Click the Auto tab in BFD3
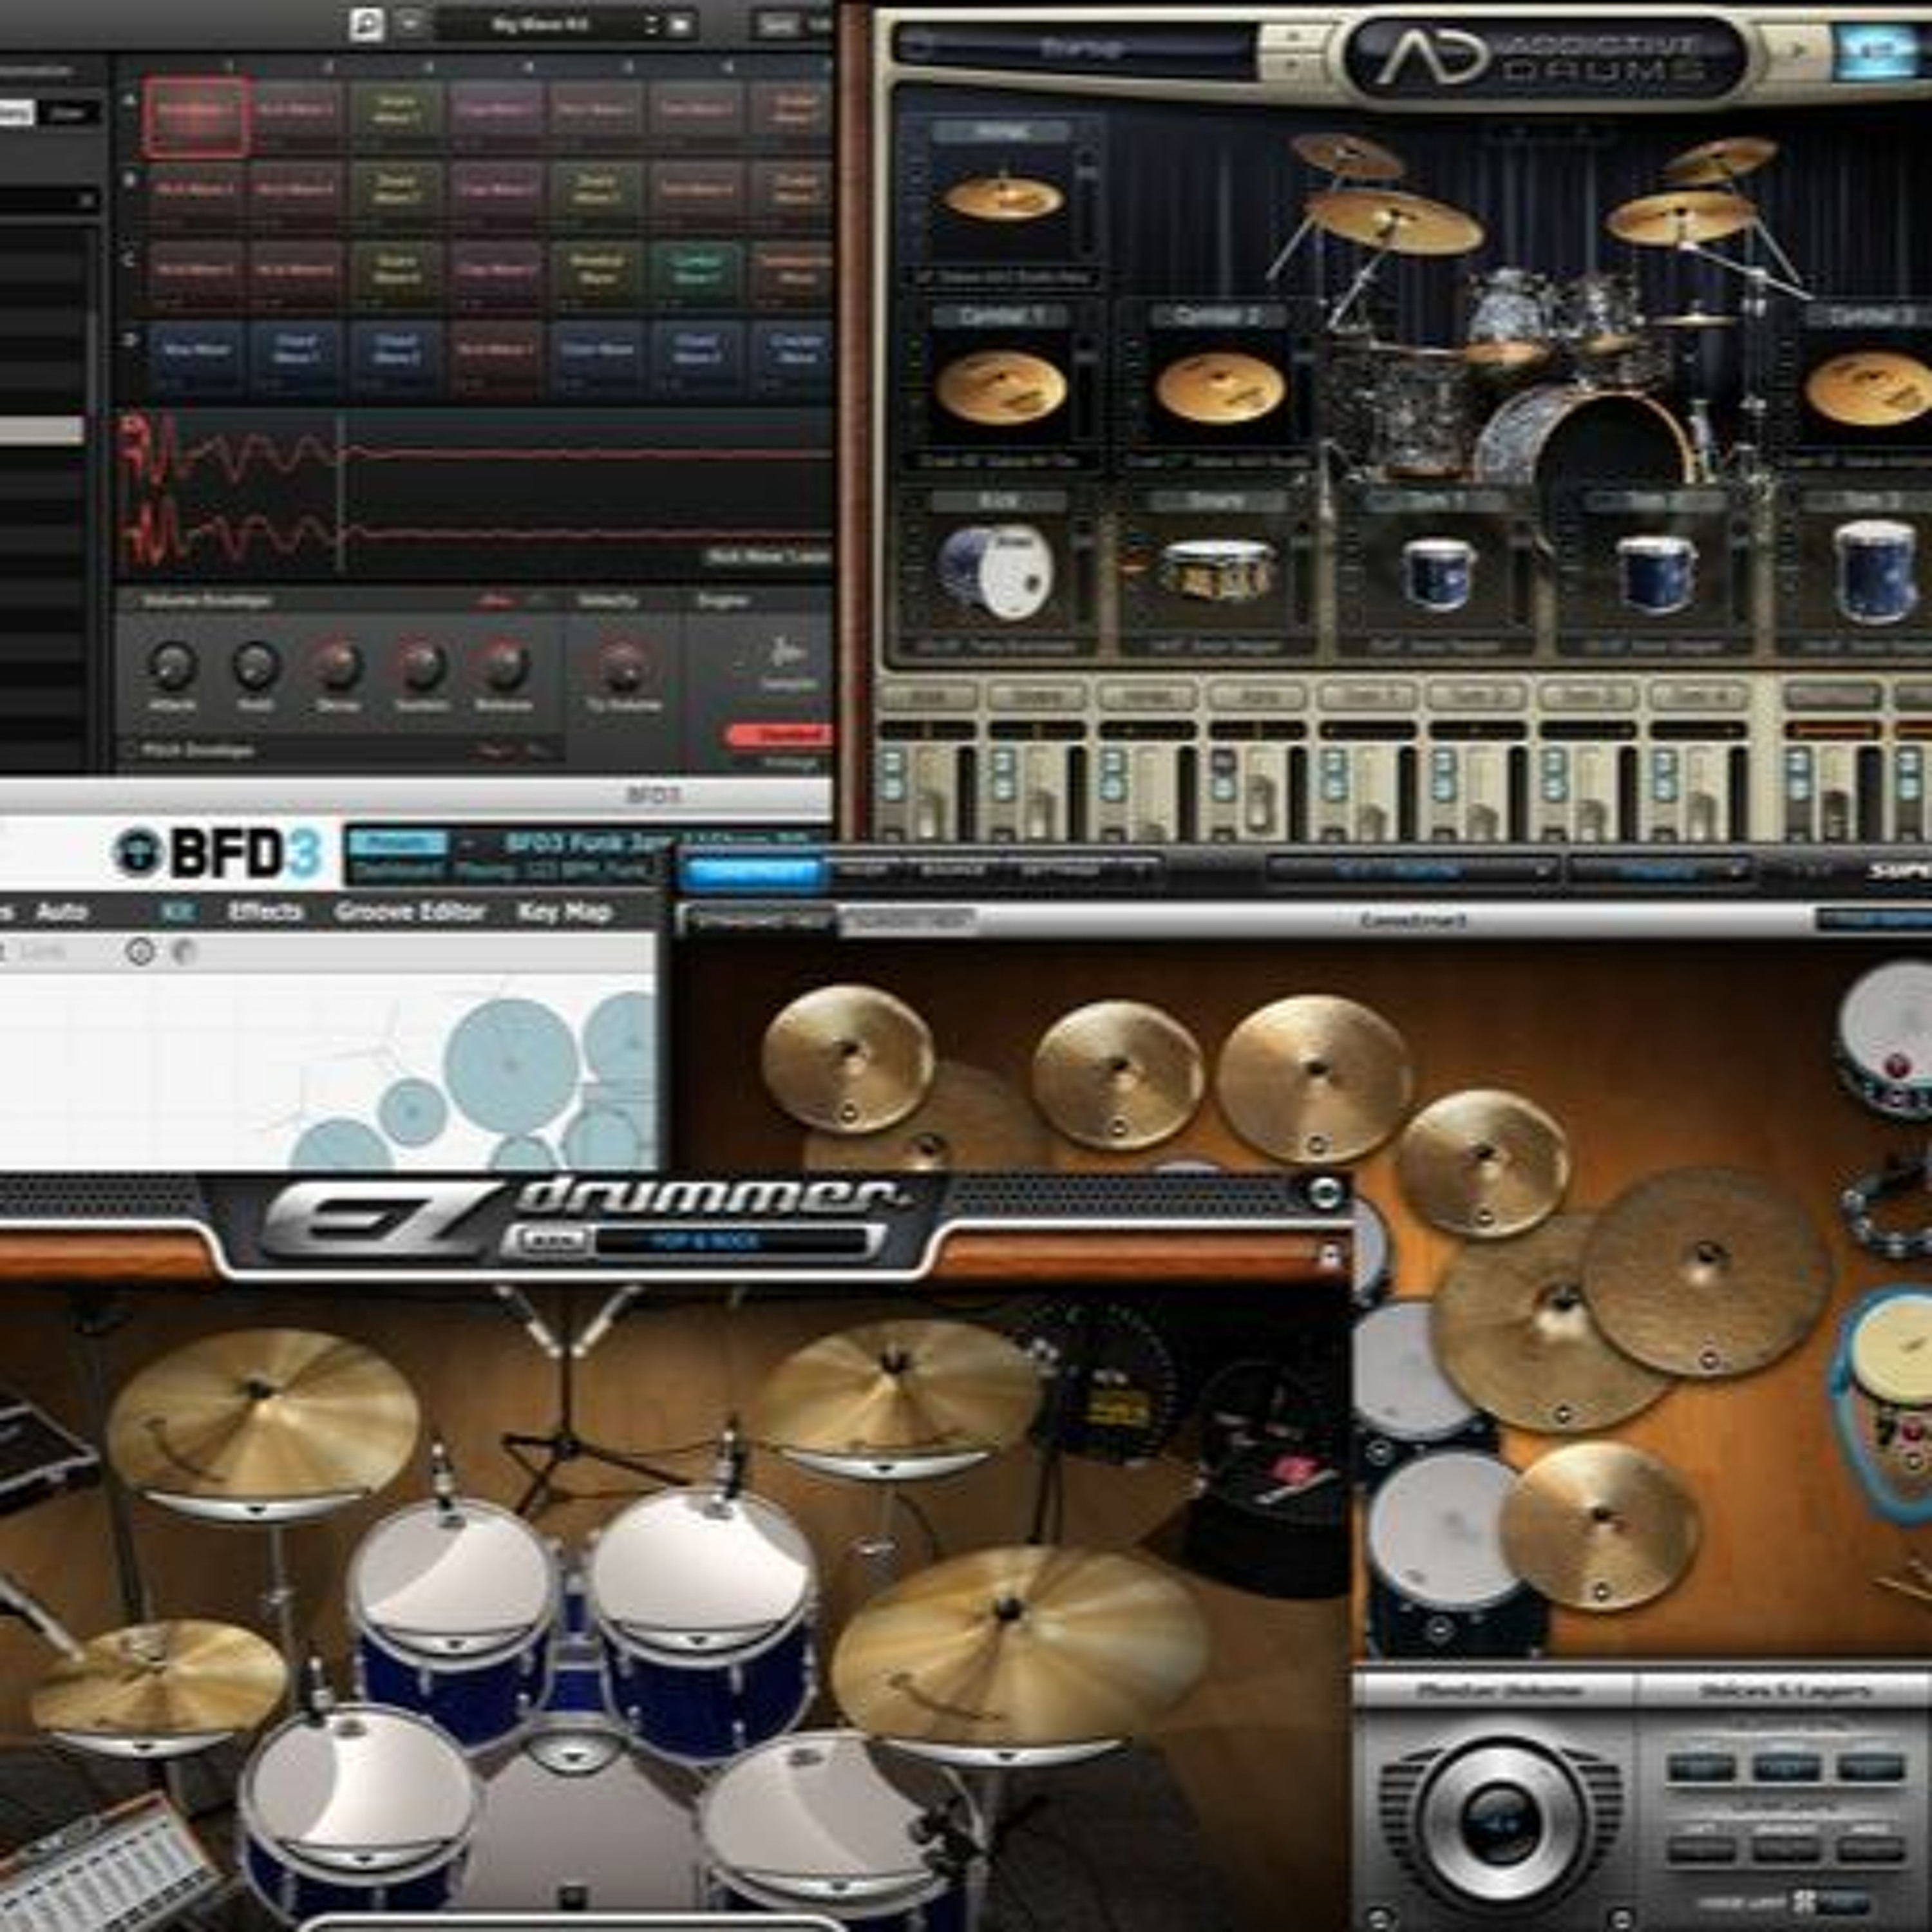The image size is (1932, 1932). (61, 911)
